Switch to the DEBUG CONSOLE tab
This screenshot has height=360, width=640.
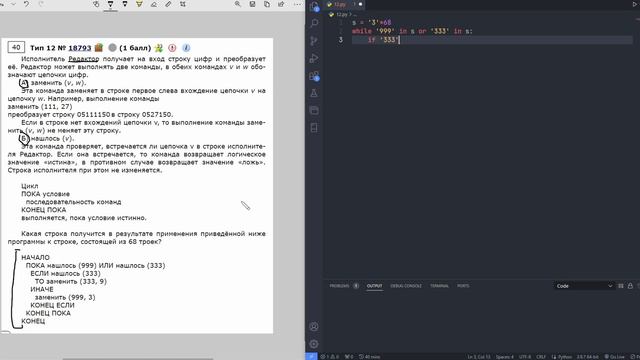click(406, 286)
